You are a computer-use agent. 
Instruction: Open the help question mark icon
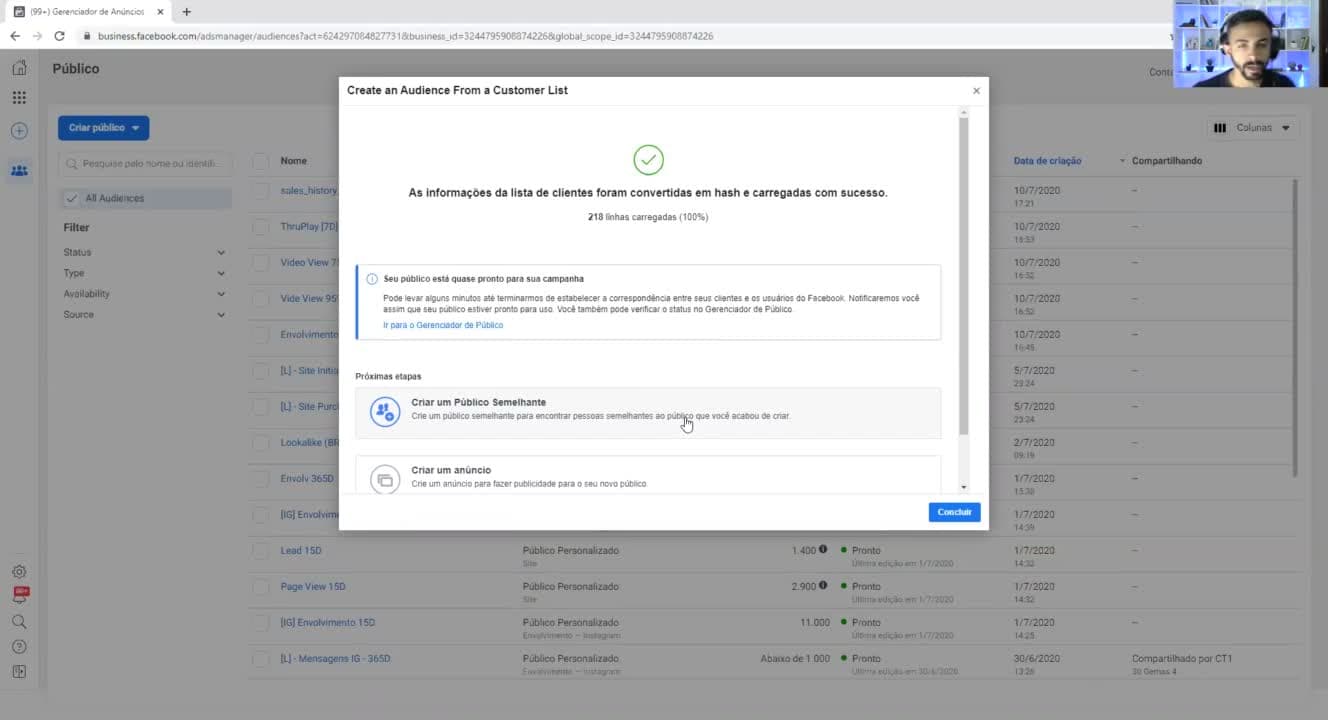[19, 647]
